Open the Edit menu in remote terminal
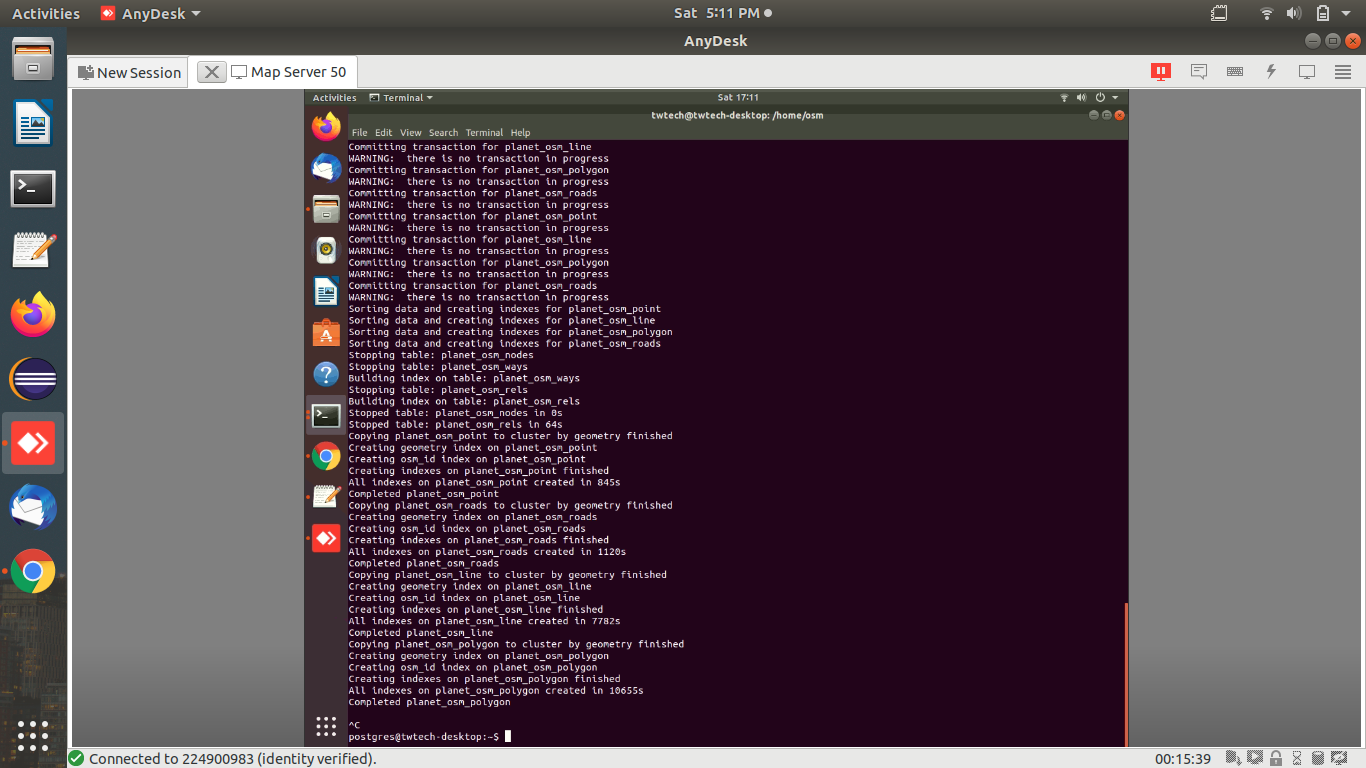 [x=383, y=132]
